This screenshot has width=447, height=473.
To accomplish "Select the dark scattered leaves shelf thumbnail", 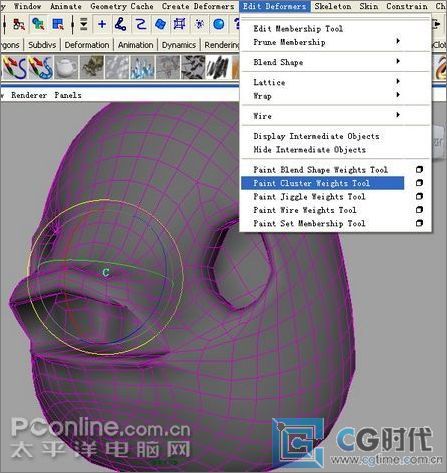I will [x=193, y=67].
